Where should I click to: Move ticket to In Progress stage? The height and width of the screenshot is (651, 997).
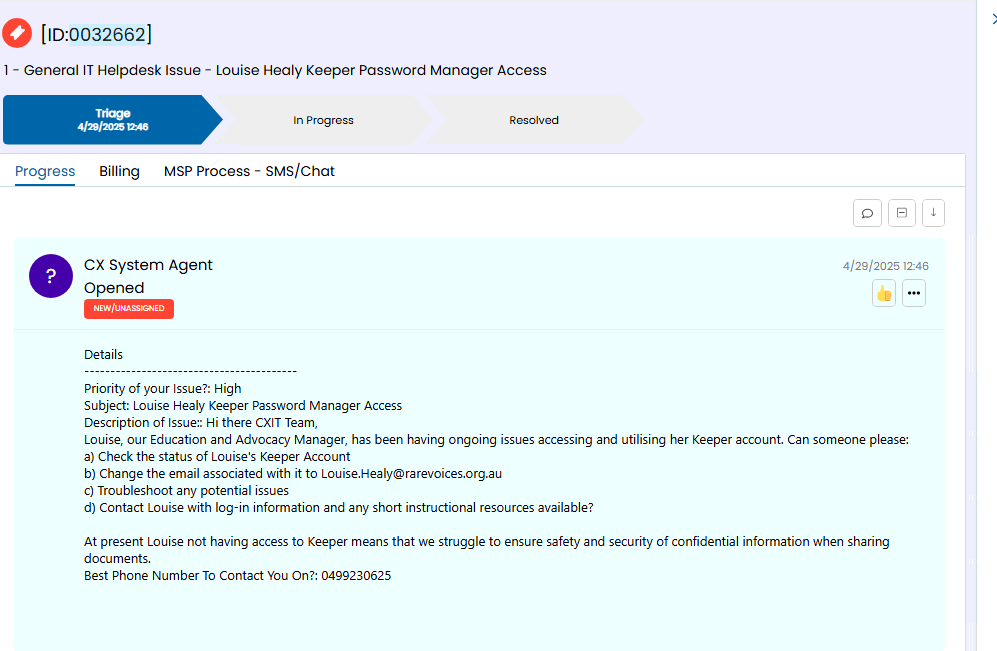tap(323, 120)
